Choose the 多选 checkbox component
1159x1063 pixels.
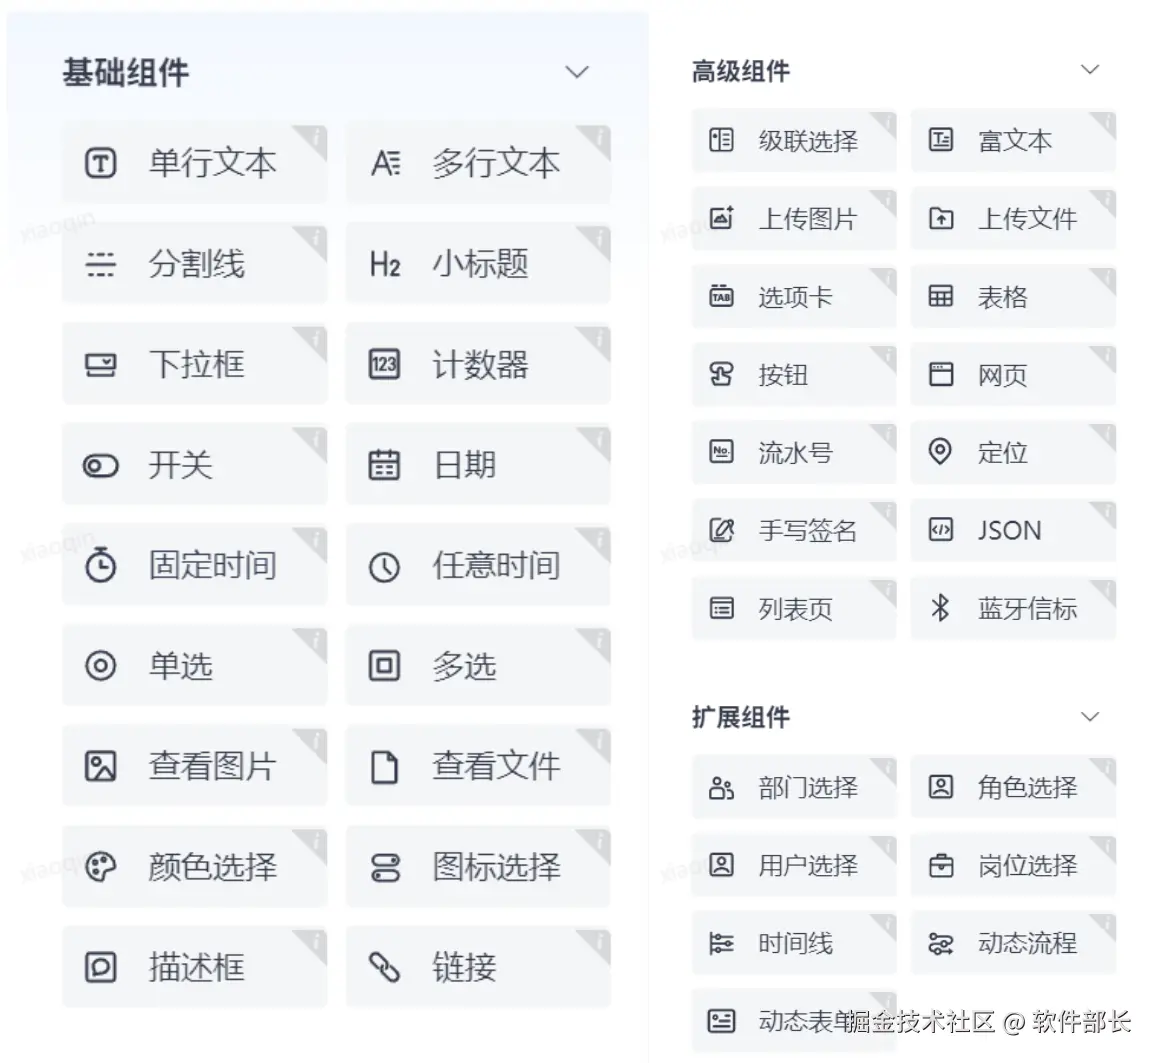[478, 666]
